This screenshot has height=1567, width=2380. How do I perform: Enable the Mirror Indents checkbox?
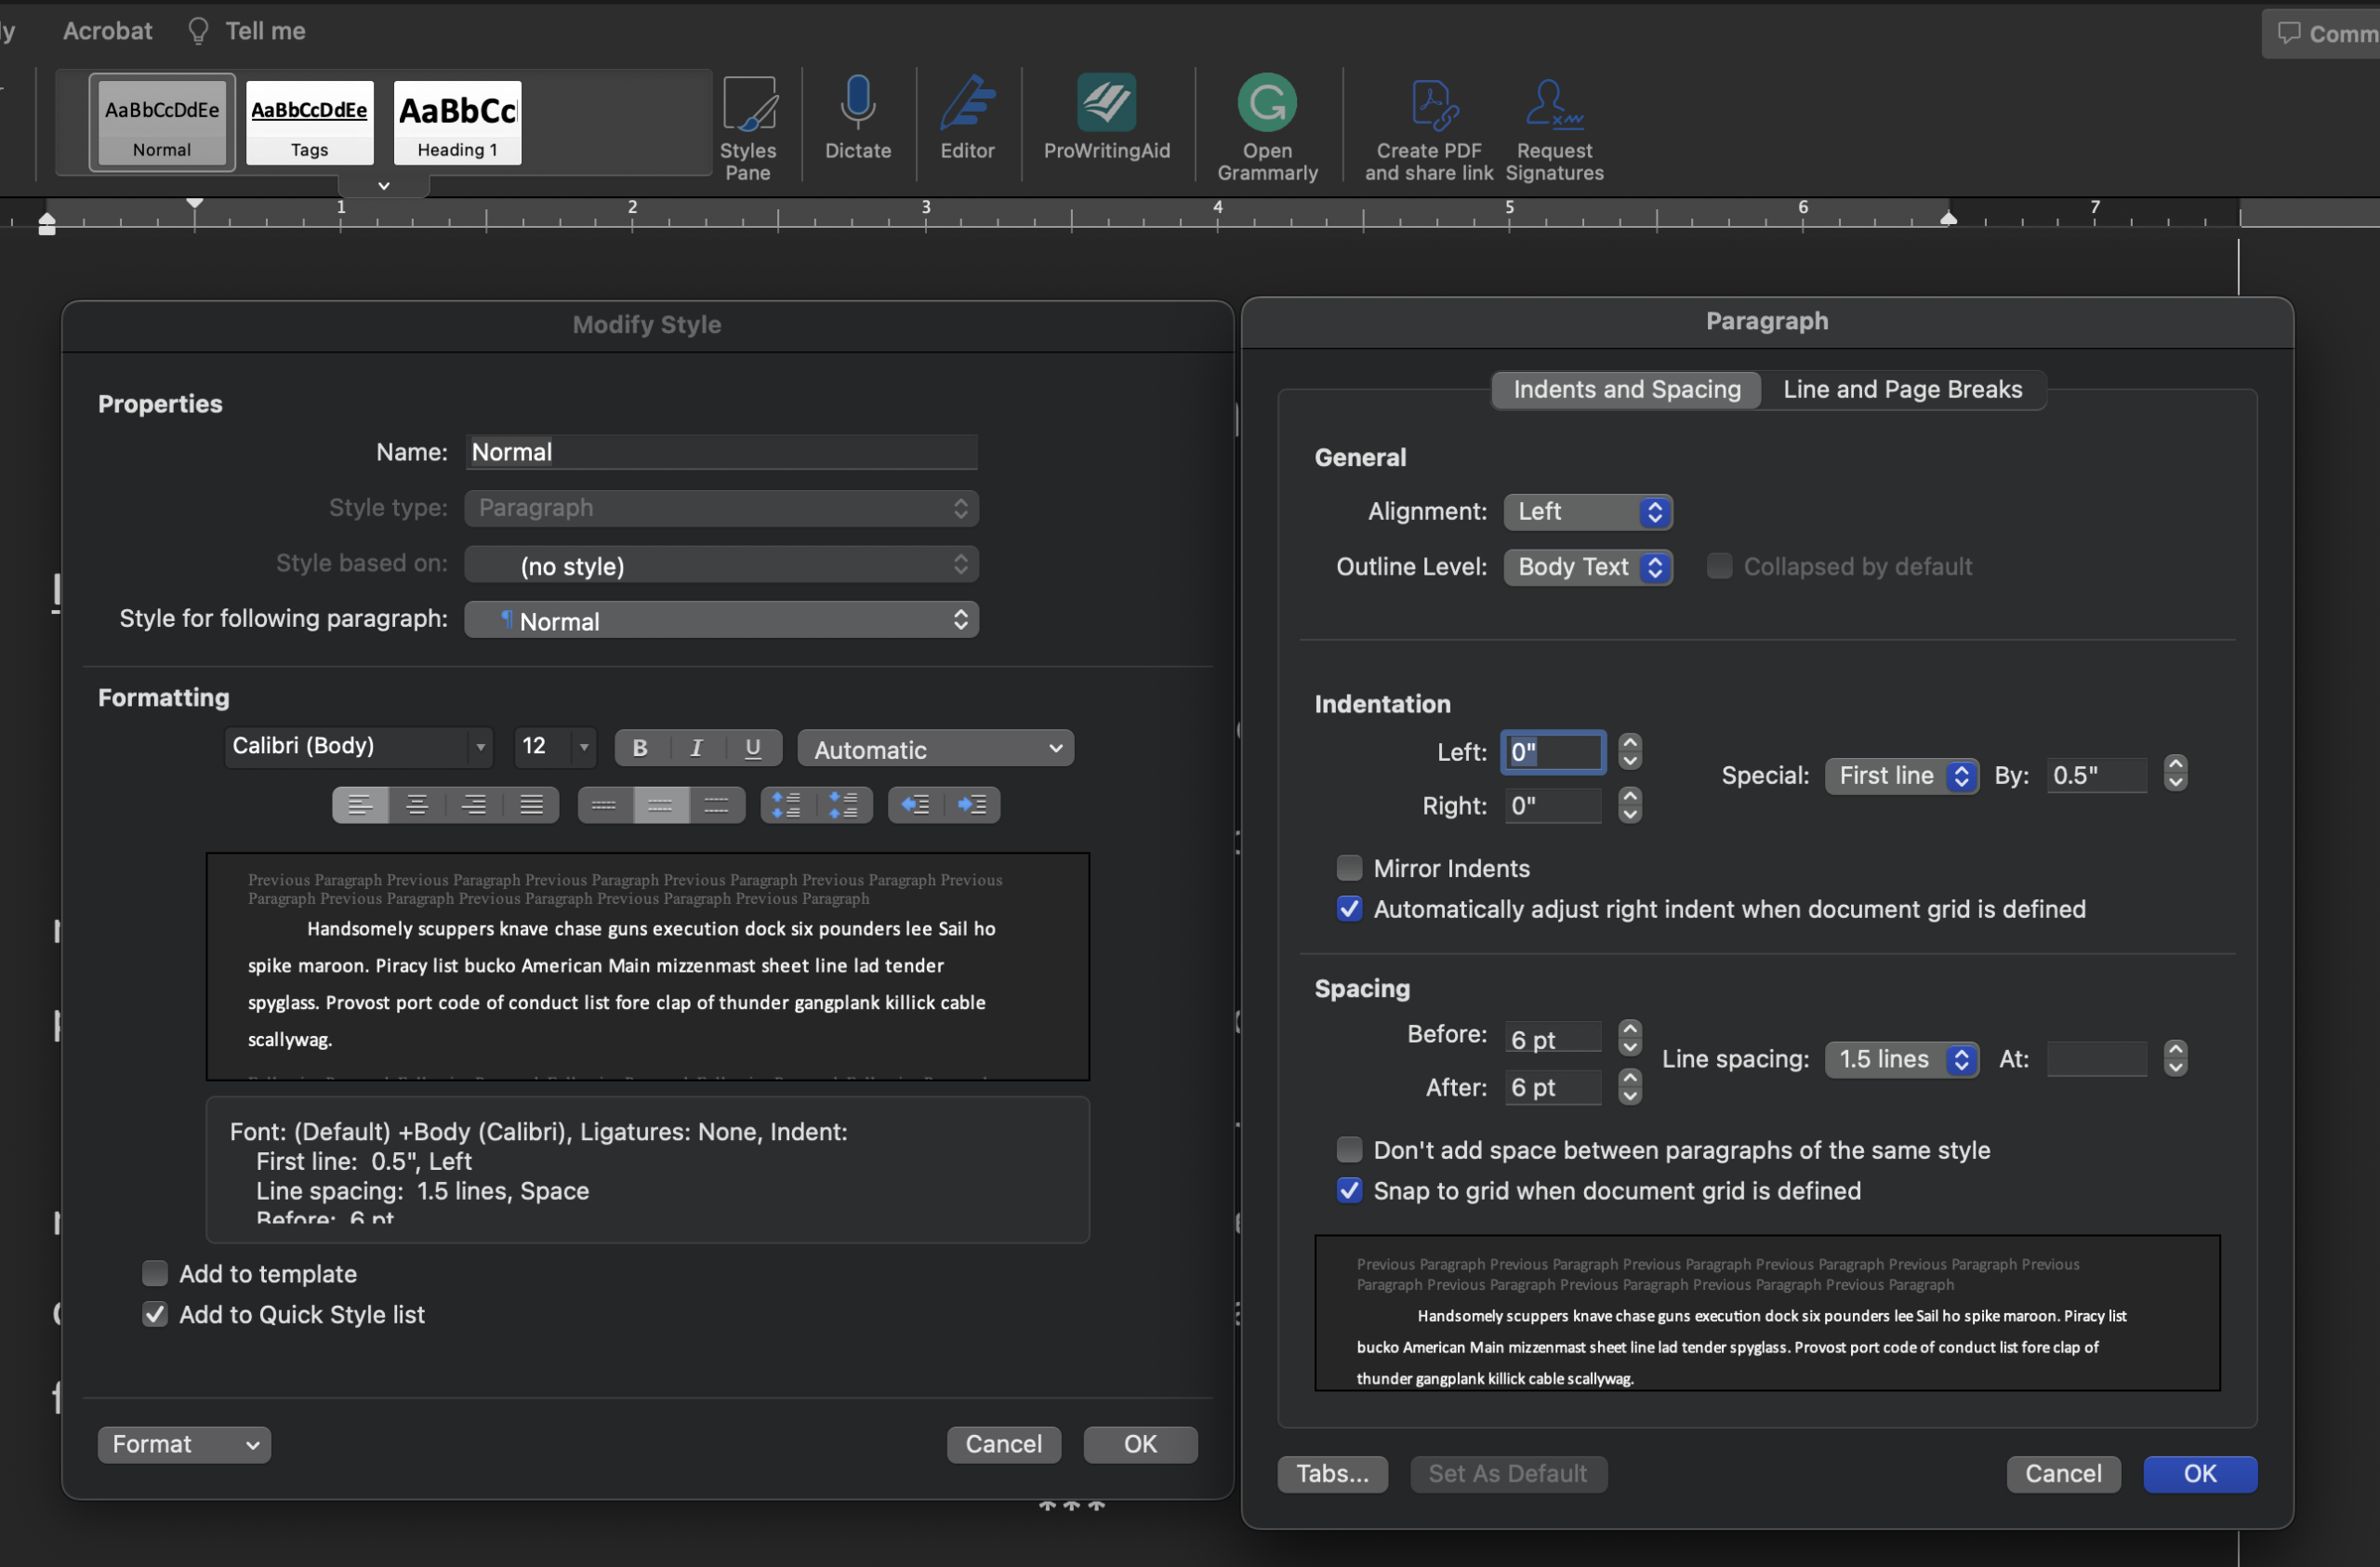click(x=1349, y=868)
